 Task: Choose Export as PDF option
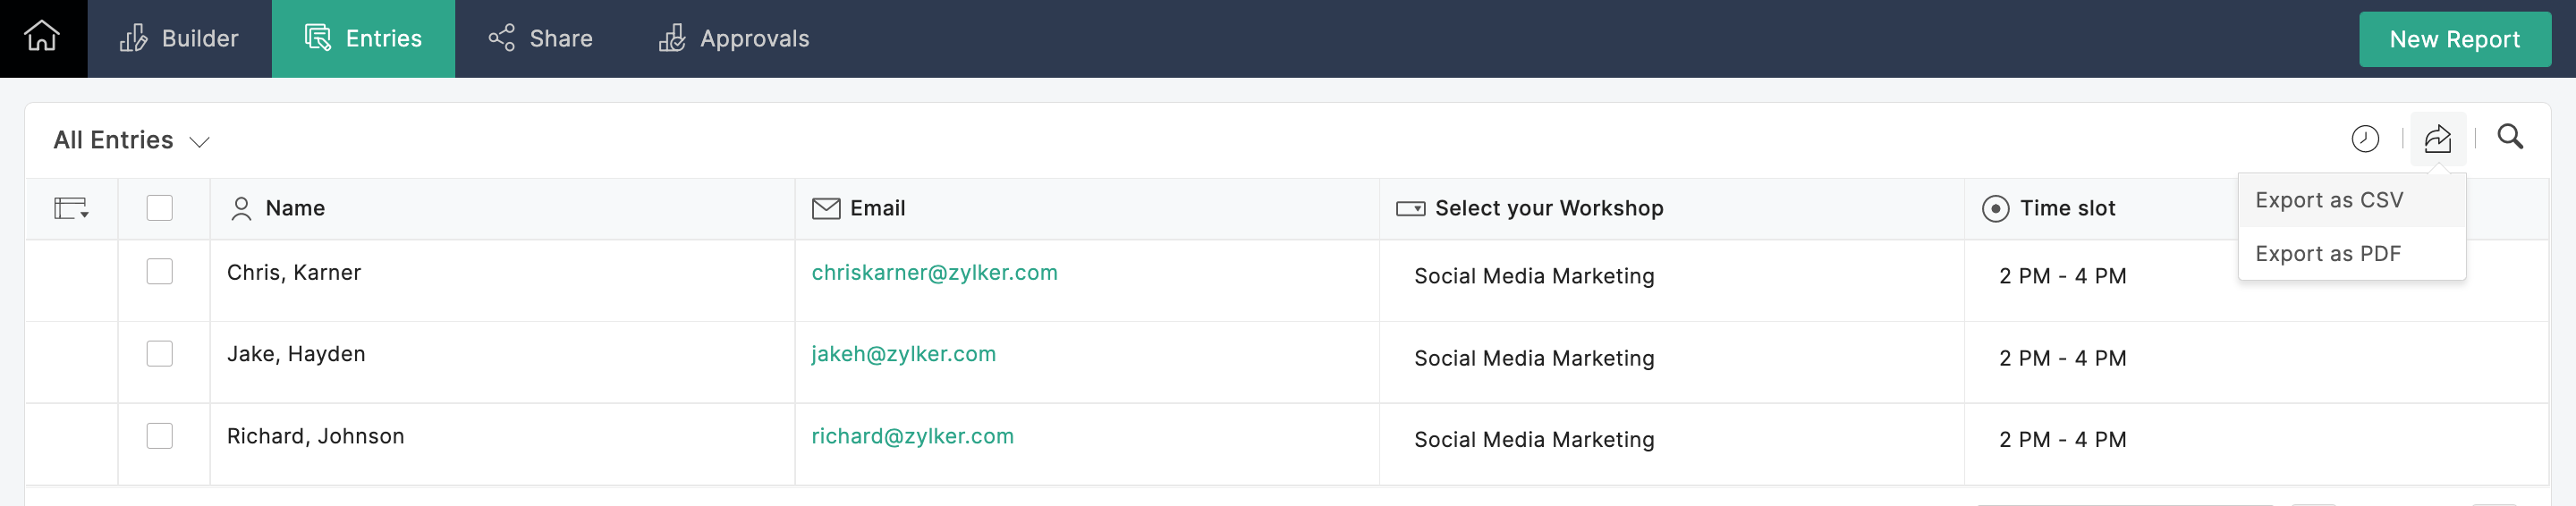pyautogui.click(x=2327, y=254)
